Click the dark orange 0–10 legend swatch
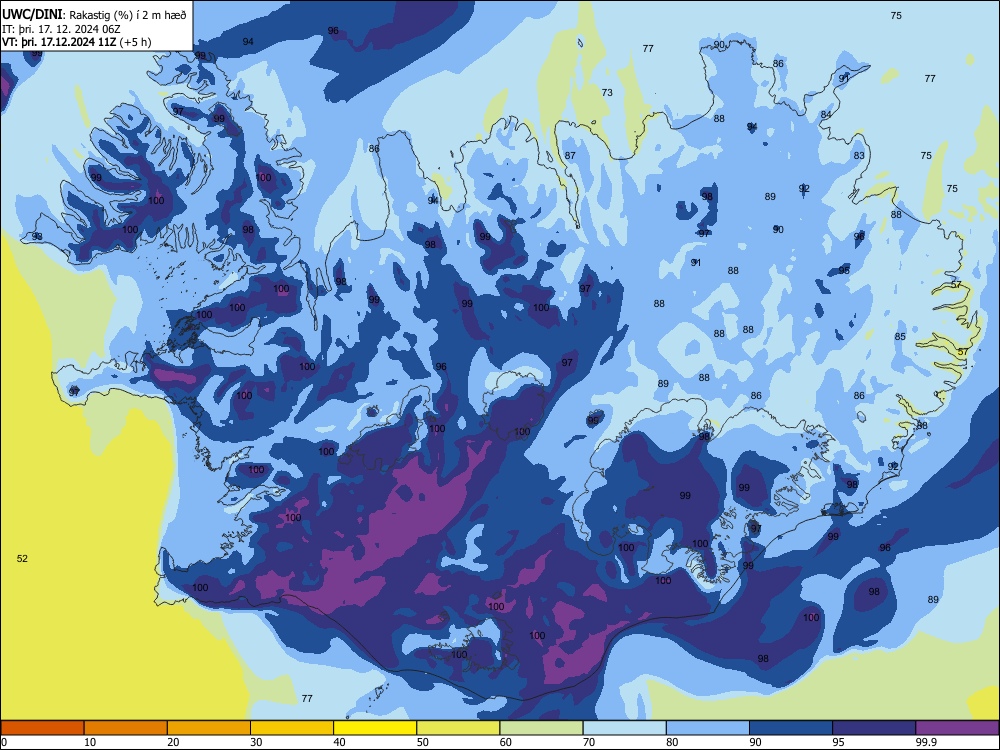 (42, 728)
